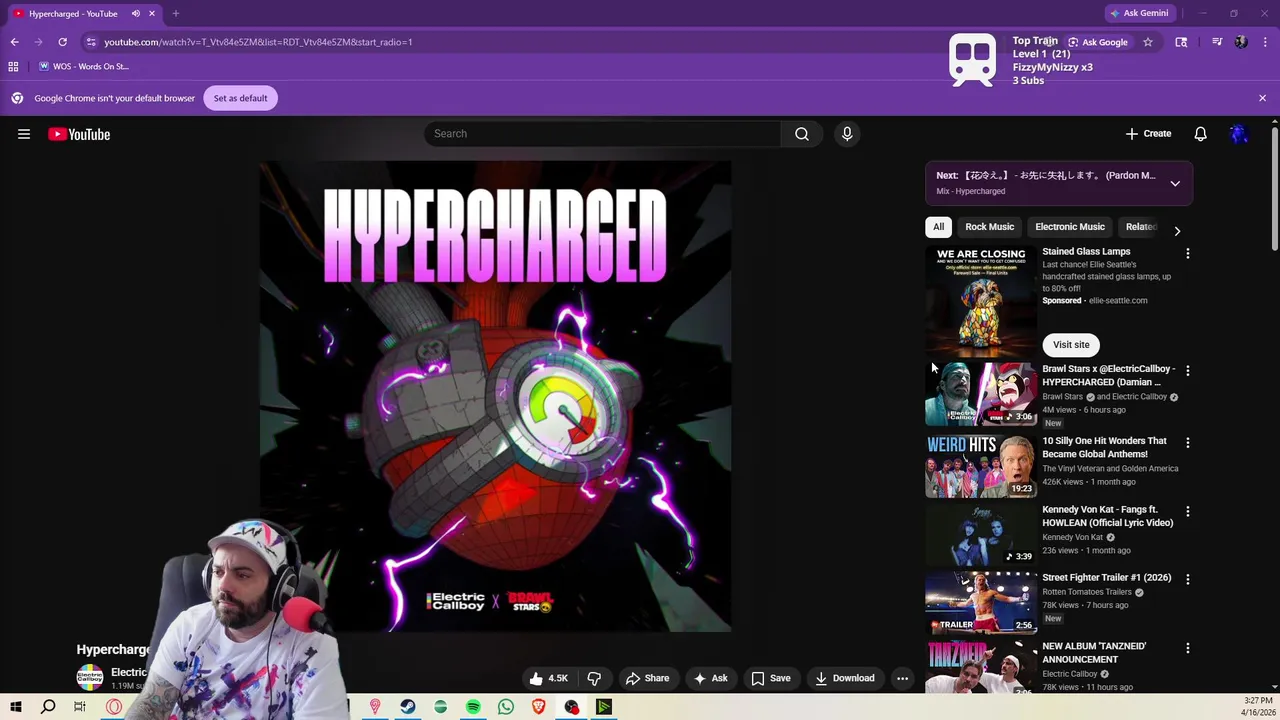Open the Street Fighter Trailer thumbnail
1280x720 pixels.
(x=981, y=602)
